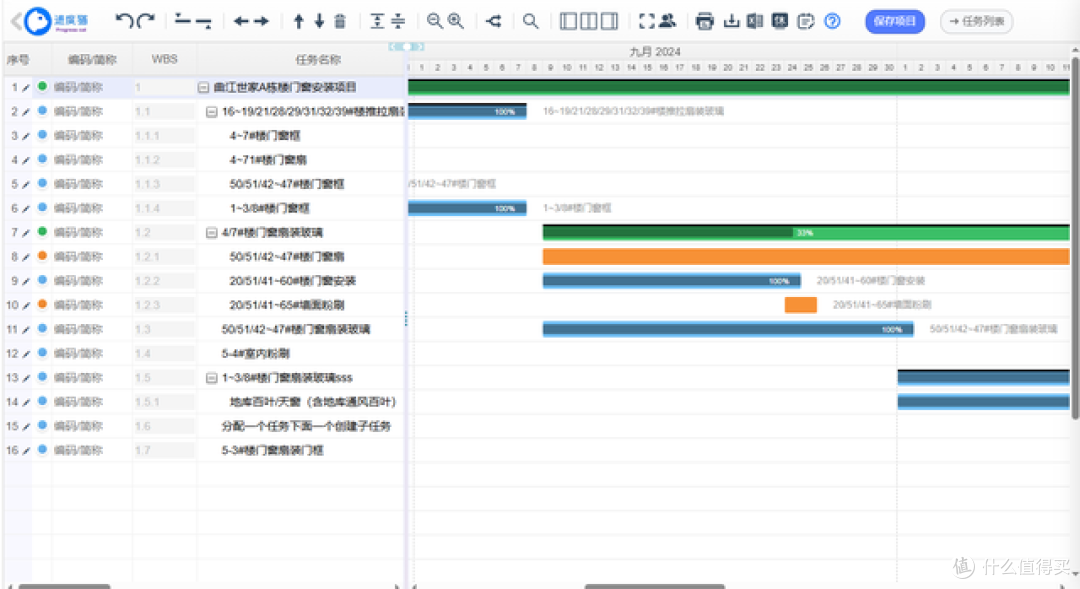Click edit pencil on row 12
1080x589 pixels.
[25, 354]
